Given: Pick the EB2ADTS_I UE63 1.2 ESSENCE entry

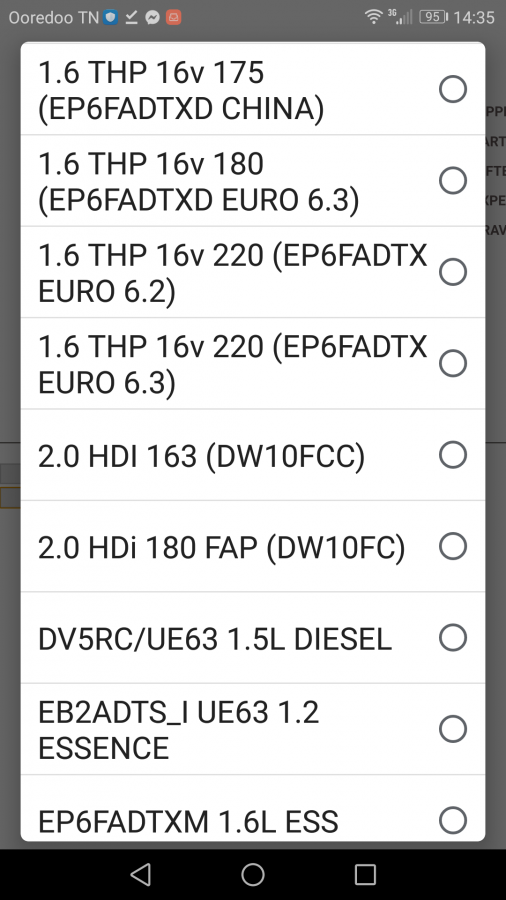Looking at the screenshot, I should [253, 729].
